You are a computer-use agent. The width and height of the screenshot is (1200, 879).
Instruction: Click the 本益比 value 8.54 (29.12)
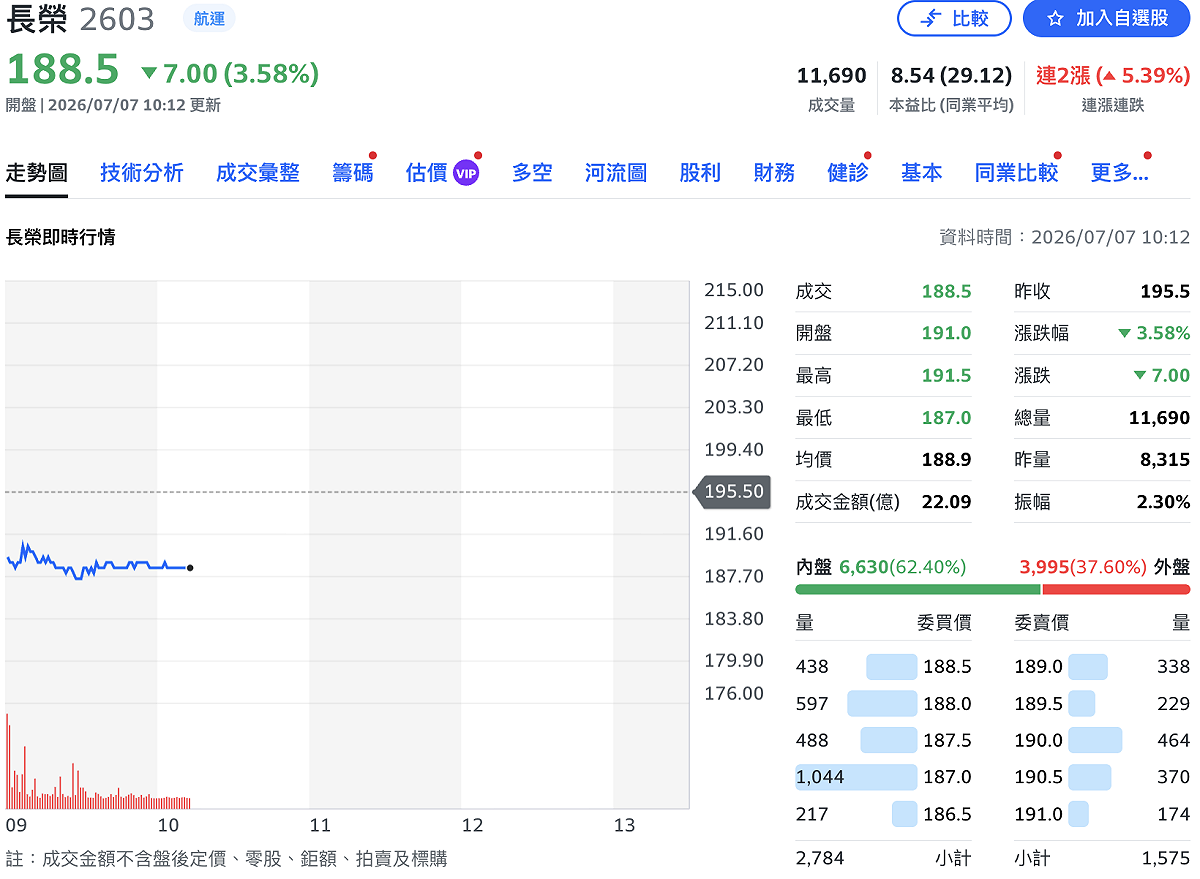pyautogui.click(x=951, y=75)
